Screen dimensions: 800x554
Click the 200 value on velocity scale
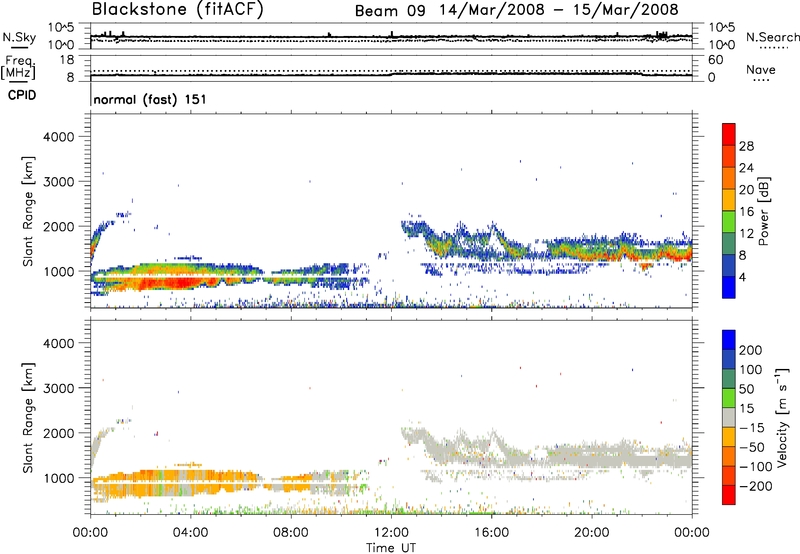(751, 350)
